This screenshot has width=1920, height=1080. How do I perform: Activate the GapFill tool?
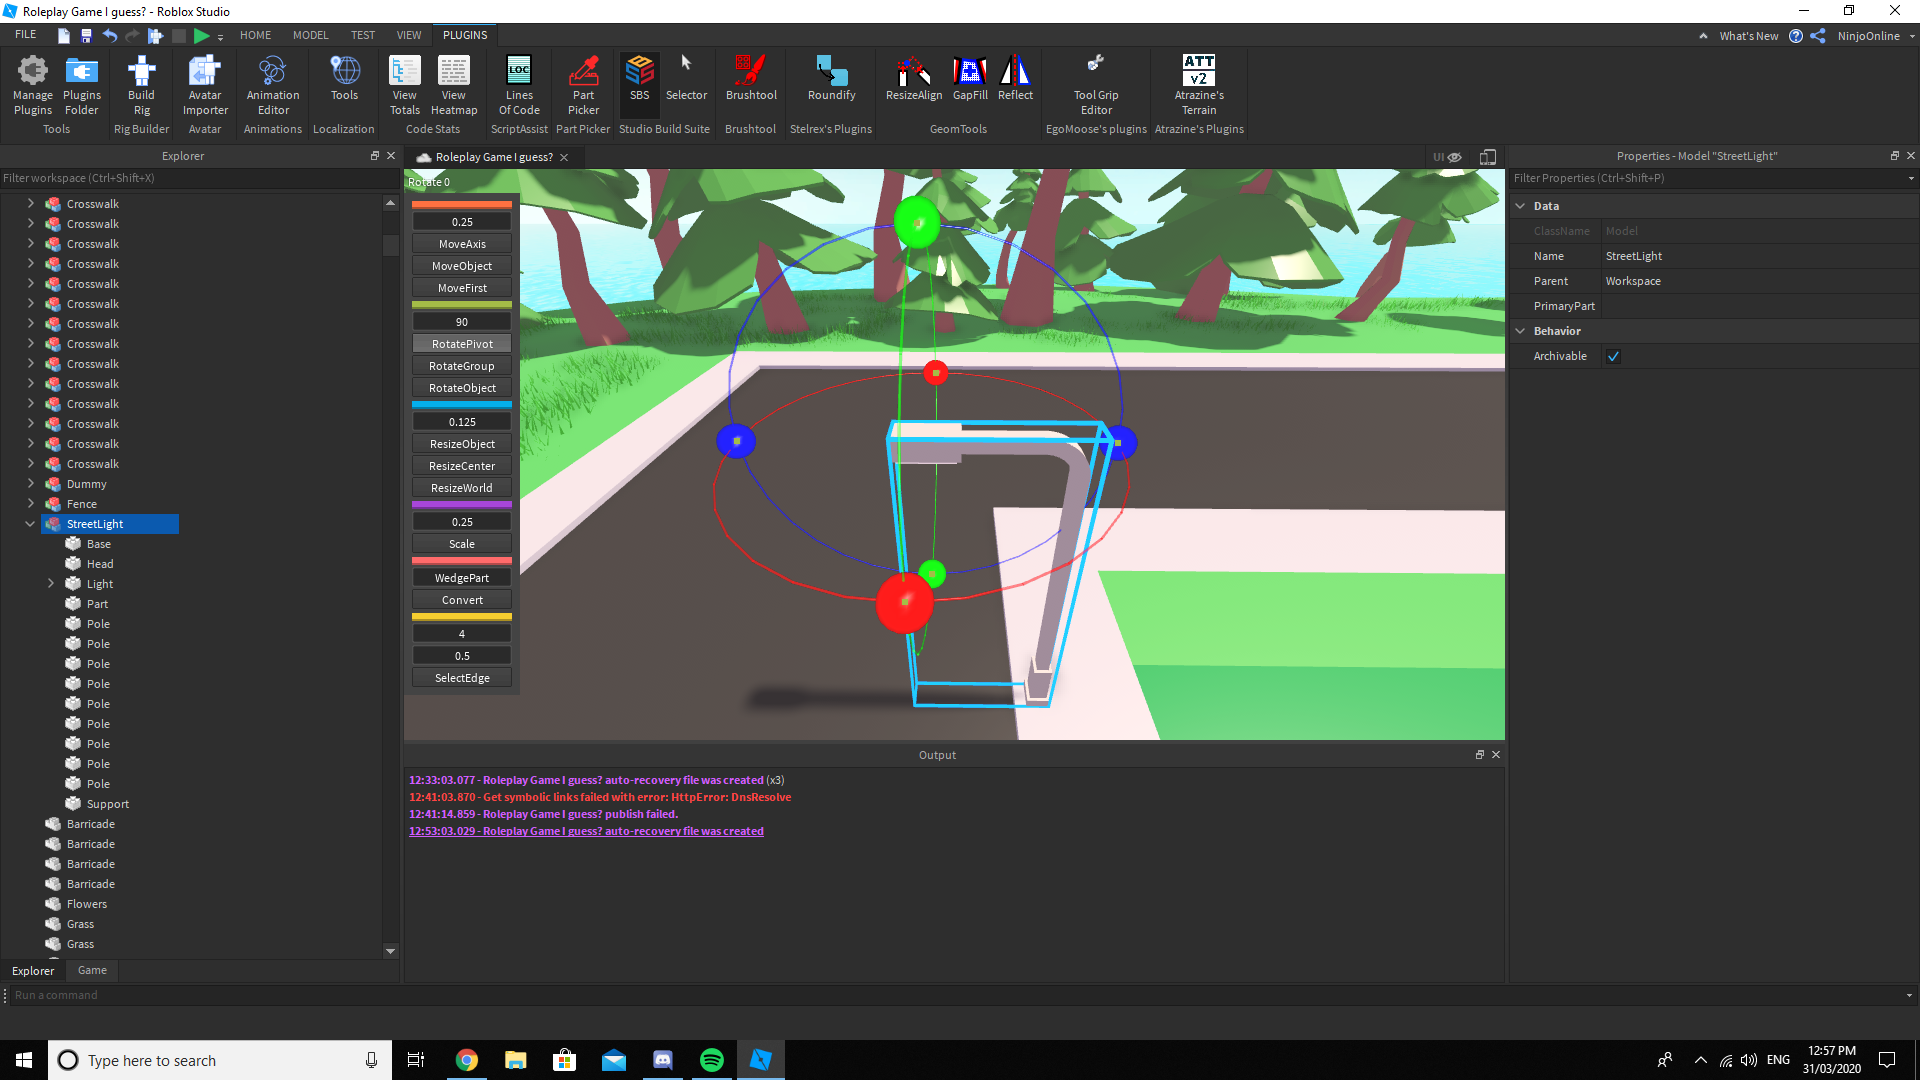(x=970, y=78)
